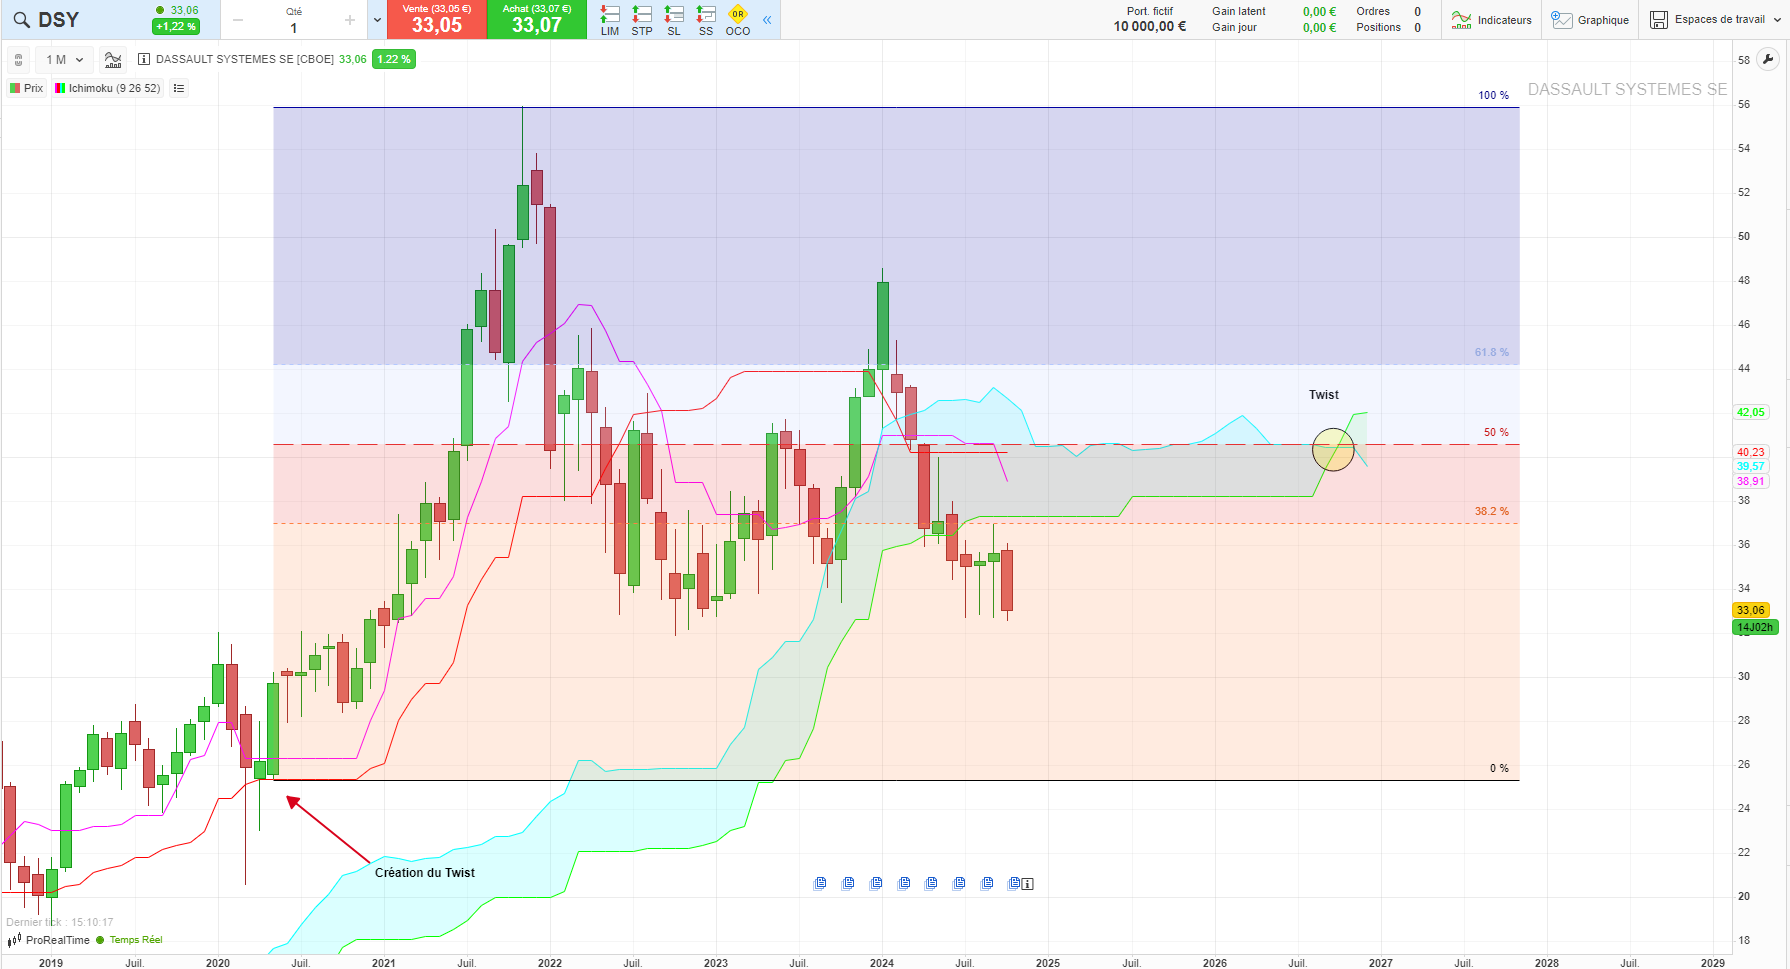Select the Prix legend entry
This screenshot has width=1790, height=969.
tap(27, 88)
